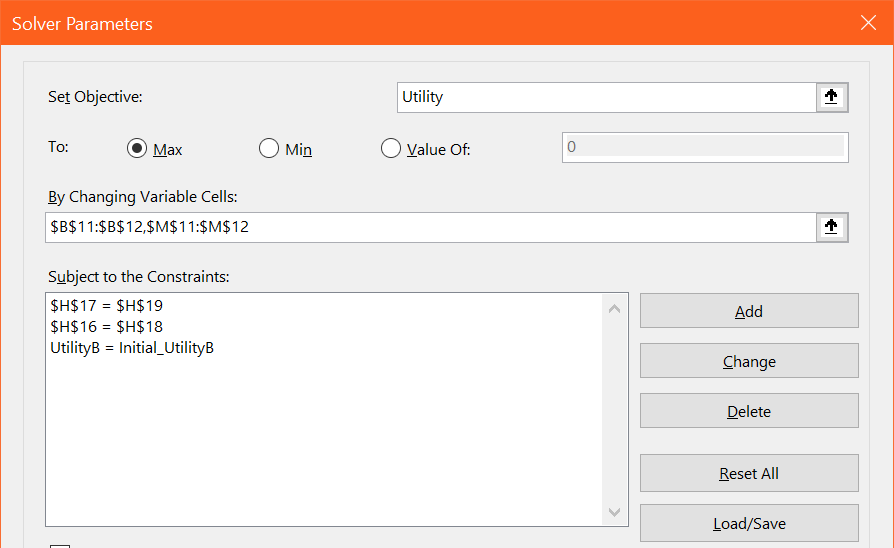The image size is (894, 548).
Task: Click the Solver Parameters title bar
Action: (x=400, y=23)
